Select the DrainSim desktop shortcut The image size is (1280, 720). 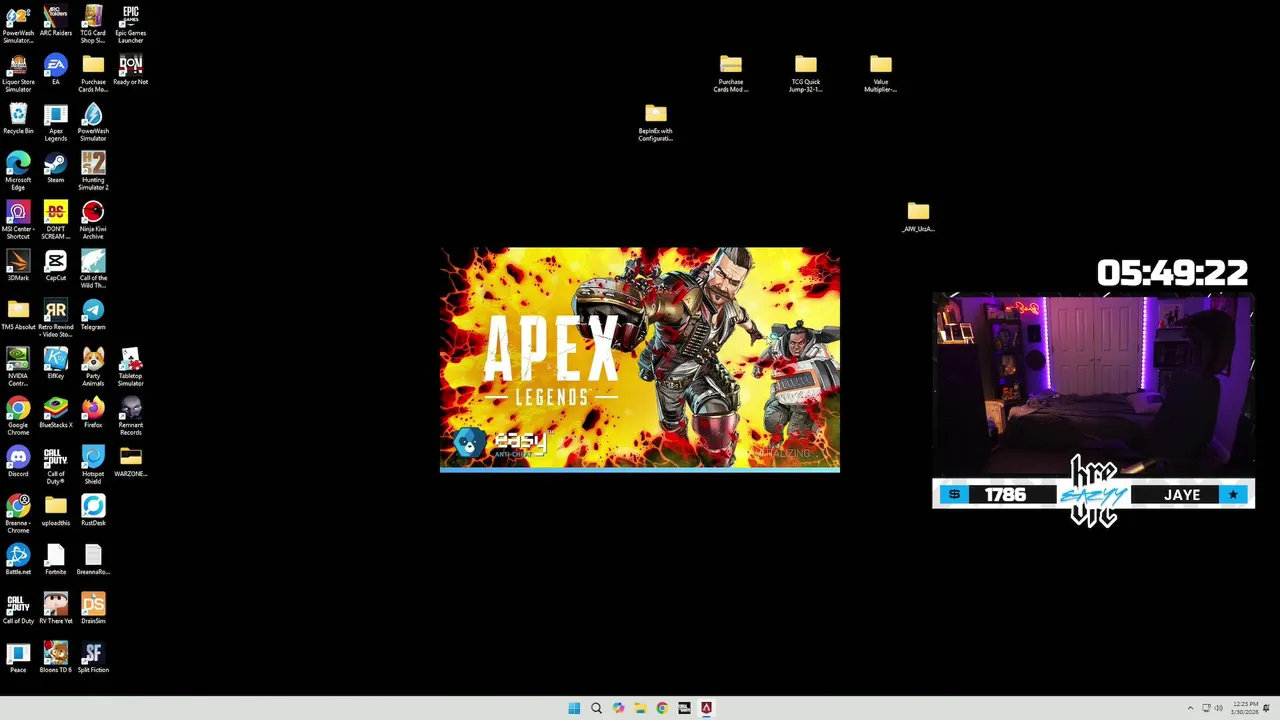(x=93, y=609)
